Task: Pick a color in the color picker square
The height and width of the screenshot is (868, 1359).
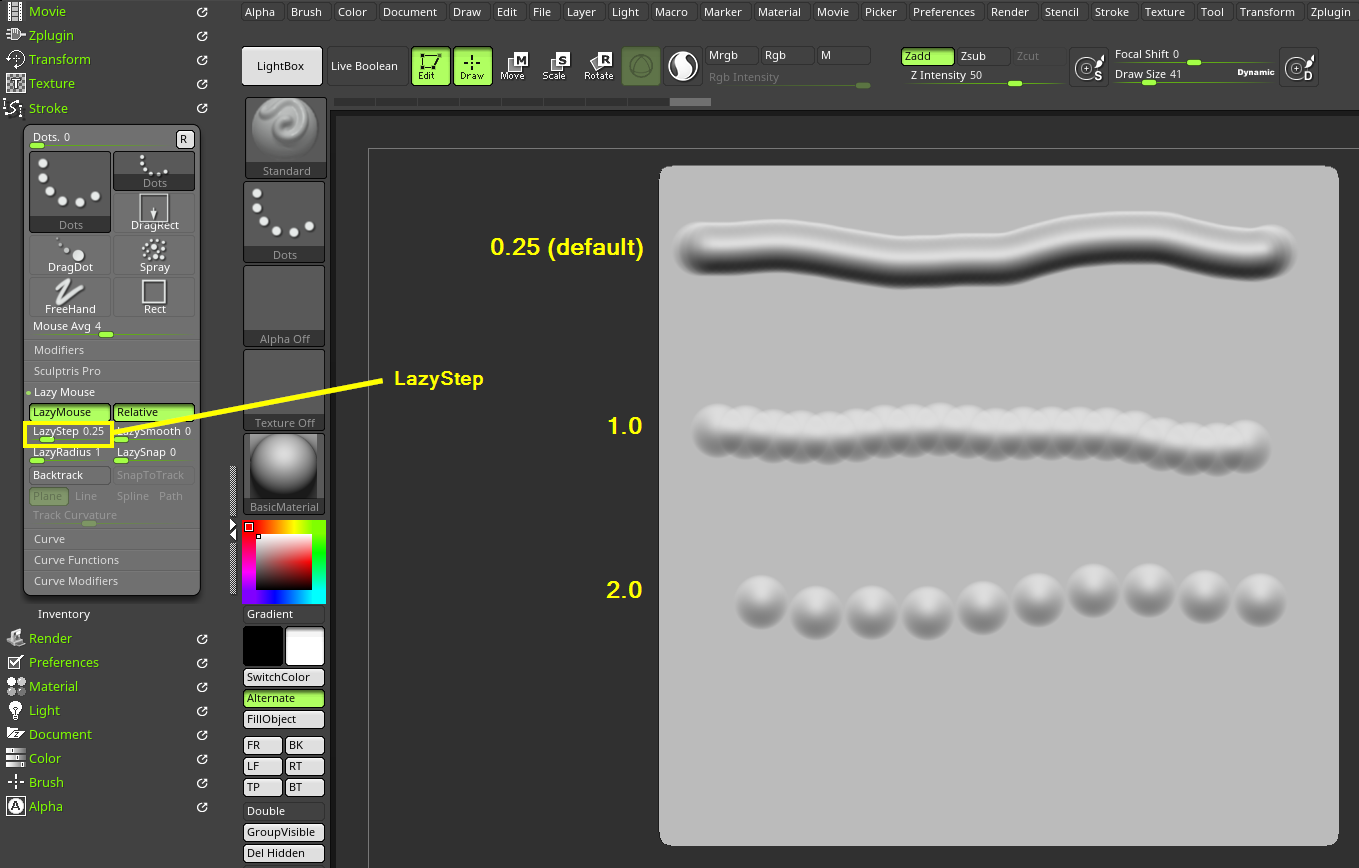Action: (284, 562)
